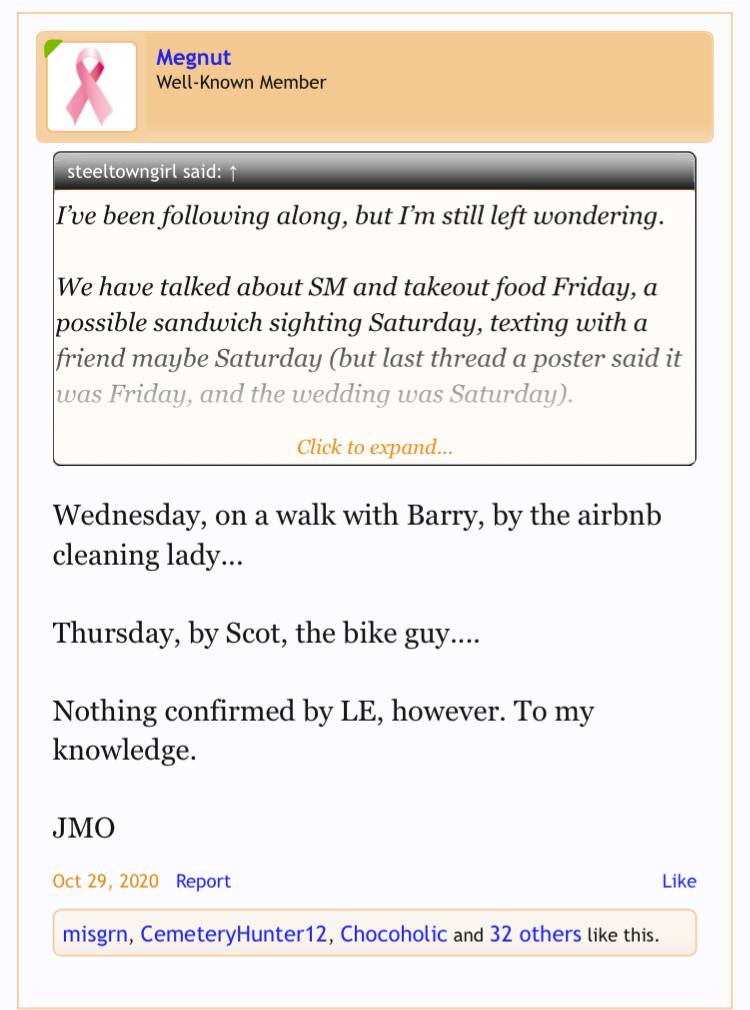Click the "Nothing confirmed by LE" paragraph
Screen dimensions: 750x1010
(323, 730)
